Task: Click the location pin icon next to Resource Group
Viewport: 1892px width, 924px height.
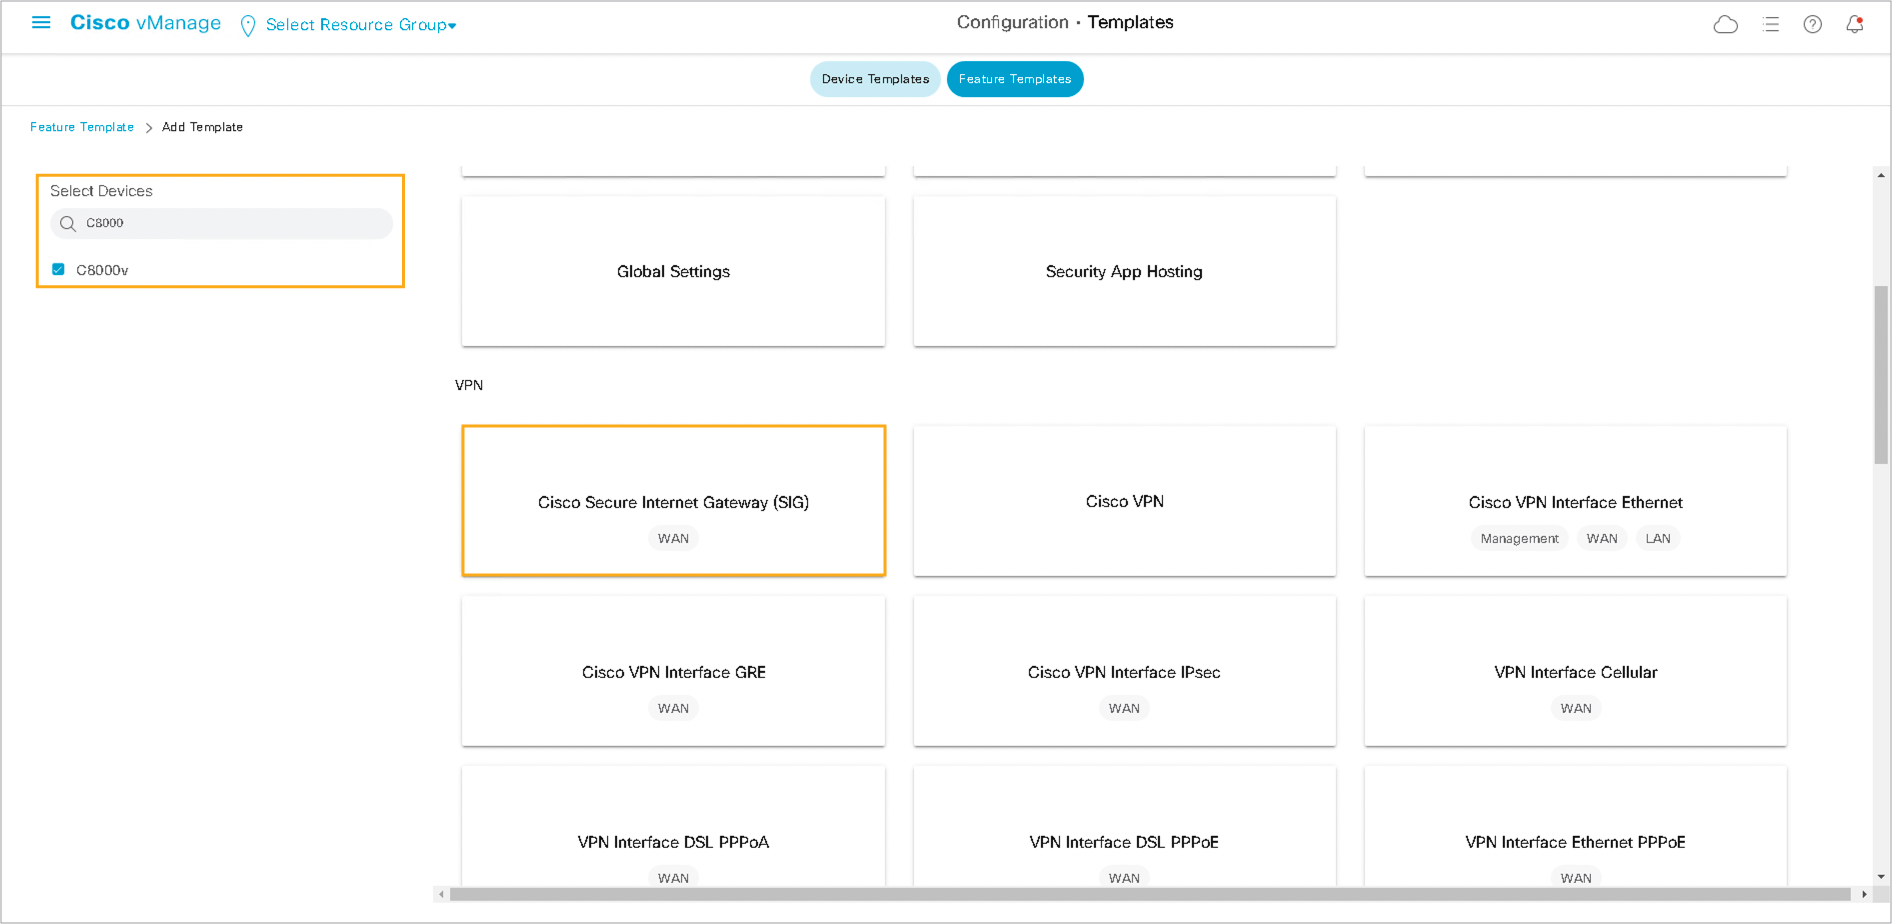Action: [x=248, y=26]
